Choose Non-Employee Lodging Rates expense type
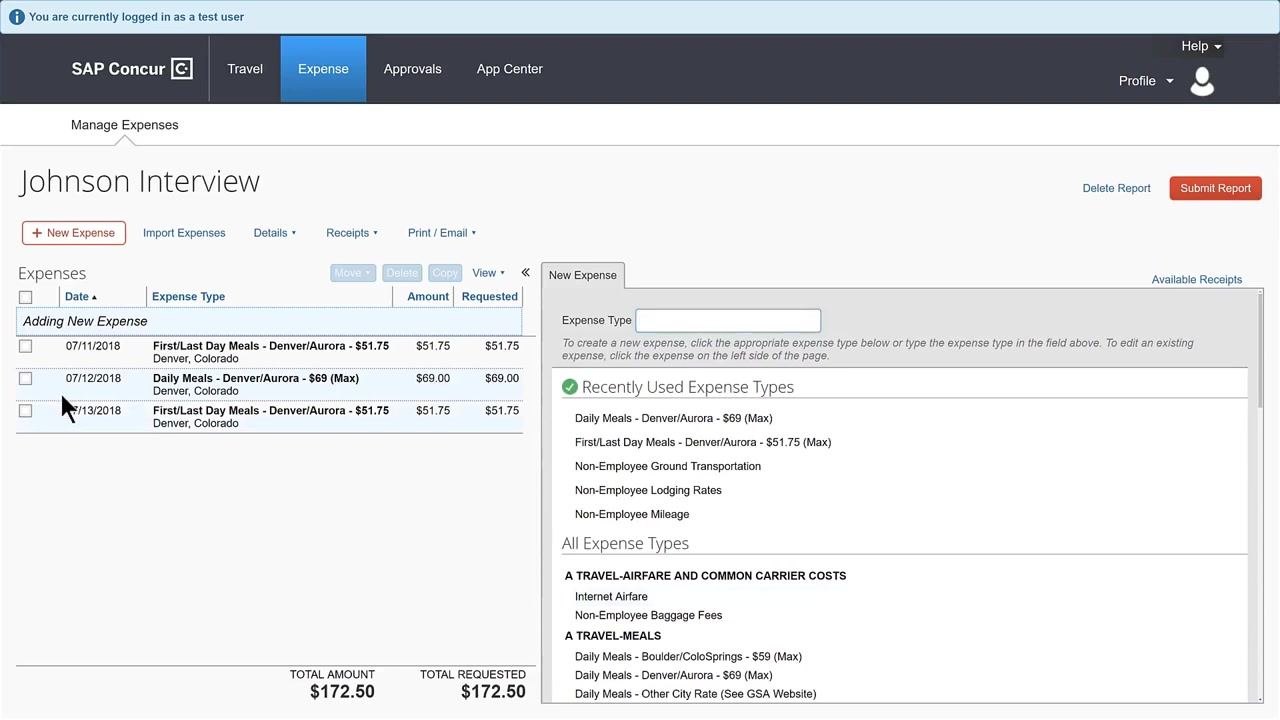This screenshot has width=1280, height=720. (648, 490)
